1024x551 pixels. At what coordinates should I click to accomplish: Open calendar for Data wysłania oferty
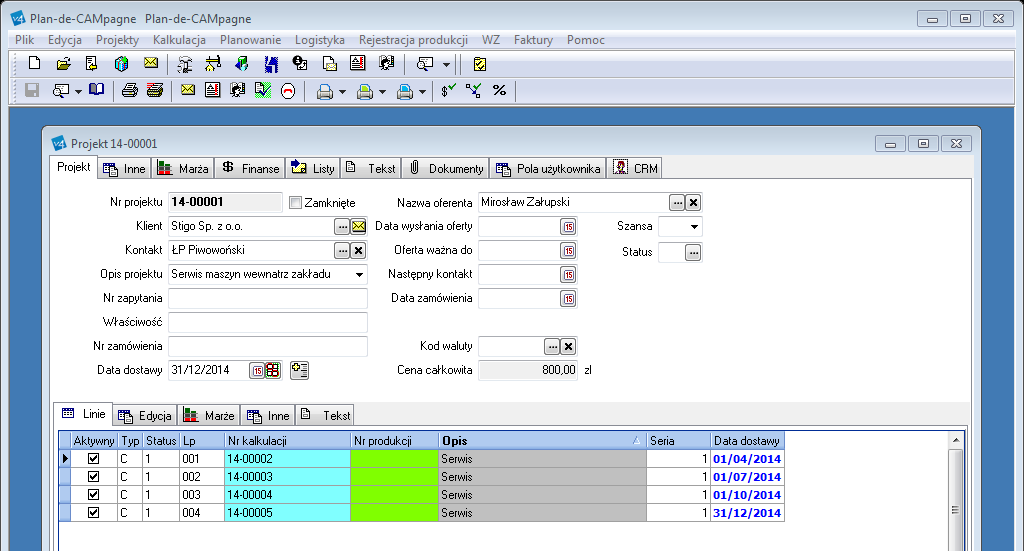click(x=568, y=227)
